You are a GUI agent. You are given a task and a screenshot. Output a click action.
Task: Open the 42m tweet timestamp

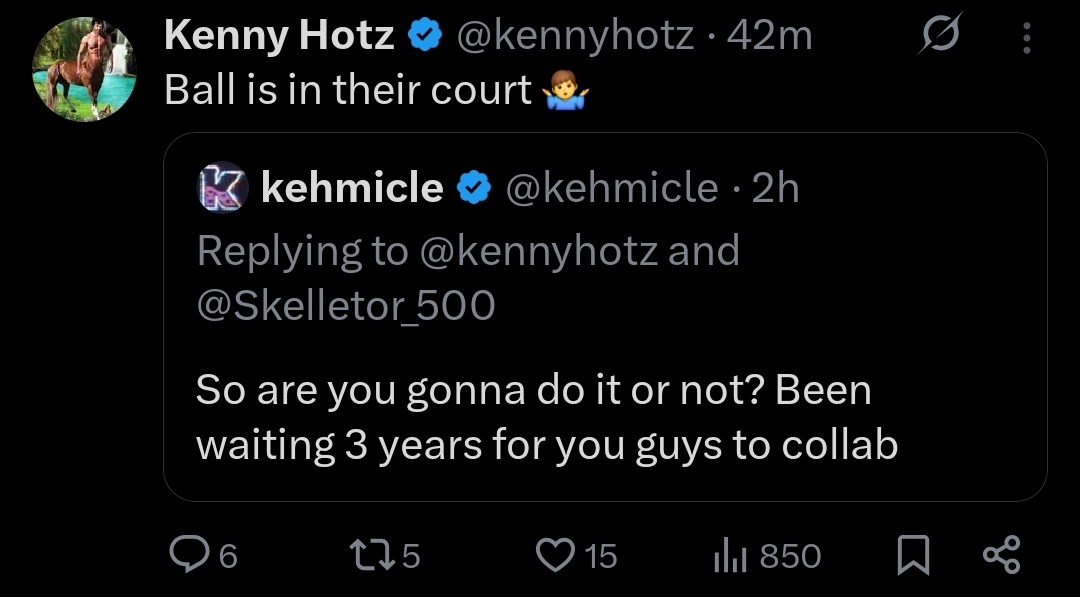[770, 37]
